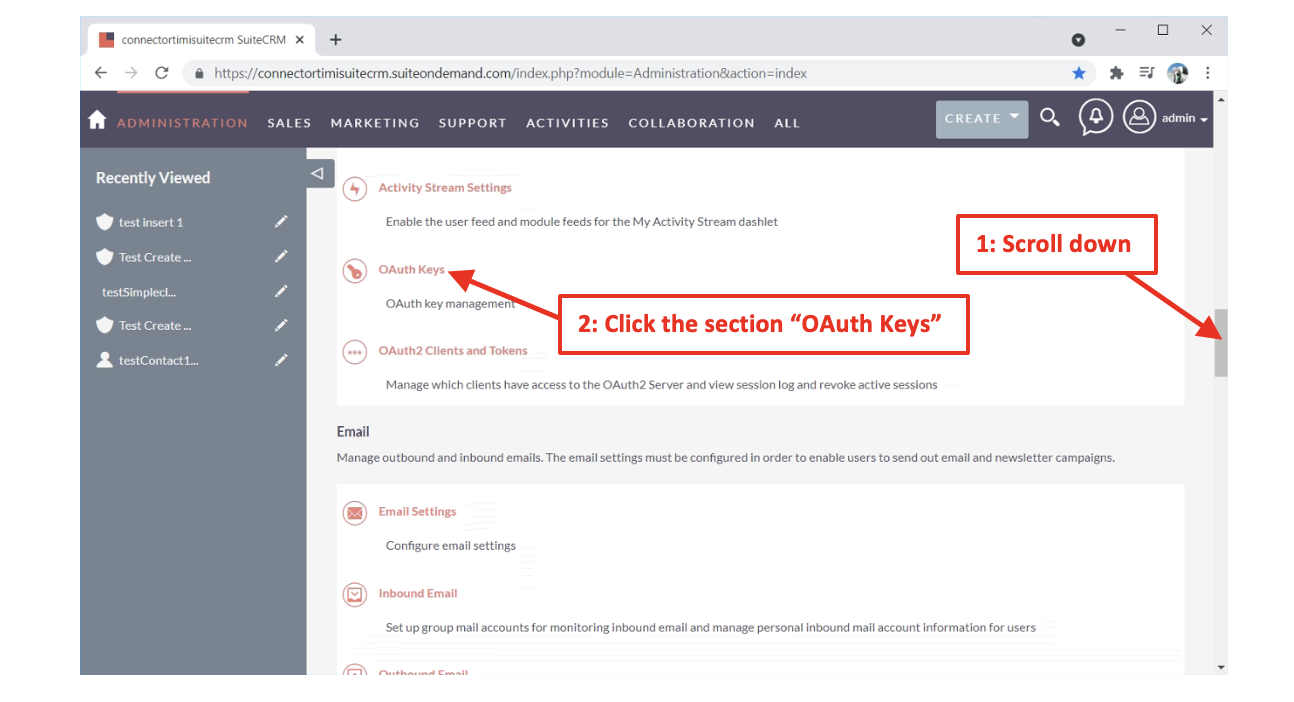Image resolution: width=1294 pixels, height=702 pixels.
Task: Click the SuiteCRM home icon
Action: [x=97, y=121]
